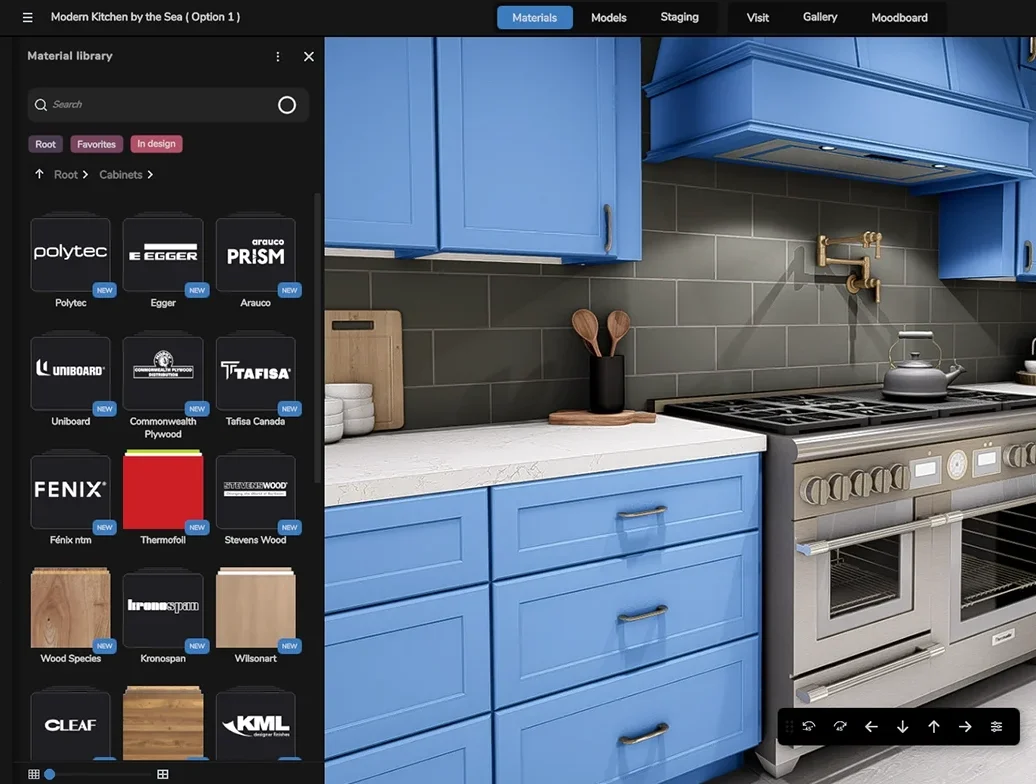Screen dimensions: 1036x784
Task: Move camera left arrow
Action: 871,727
